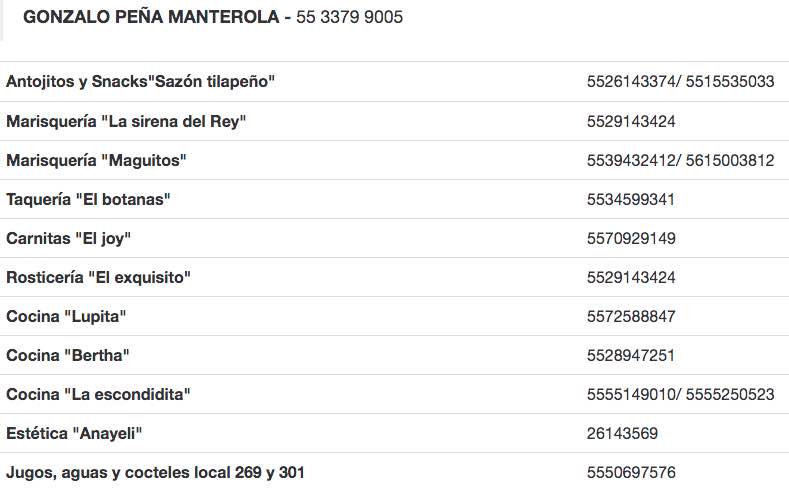Select Marisquería "La sirena del Rey" row label
The width and height of the screenshot is (789, 494).
(126, 121)
